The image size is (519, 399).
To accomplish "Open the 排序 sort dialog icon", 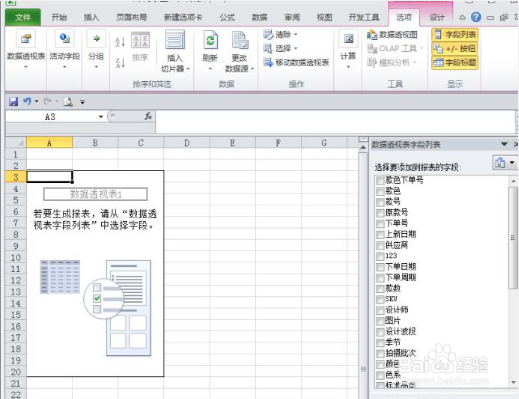I will [x=140, y=41].
